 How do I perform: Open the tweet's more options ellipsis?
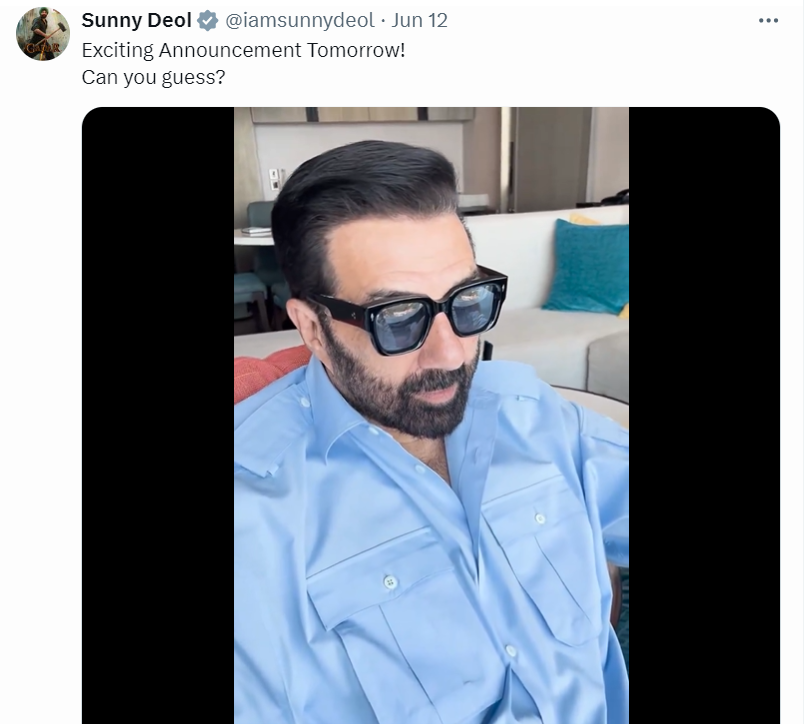point(768,21)
